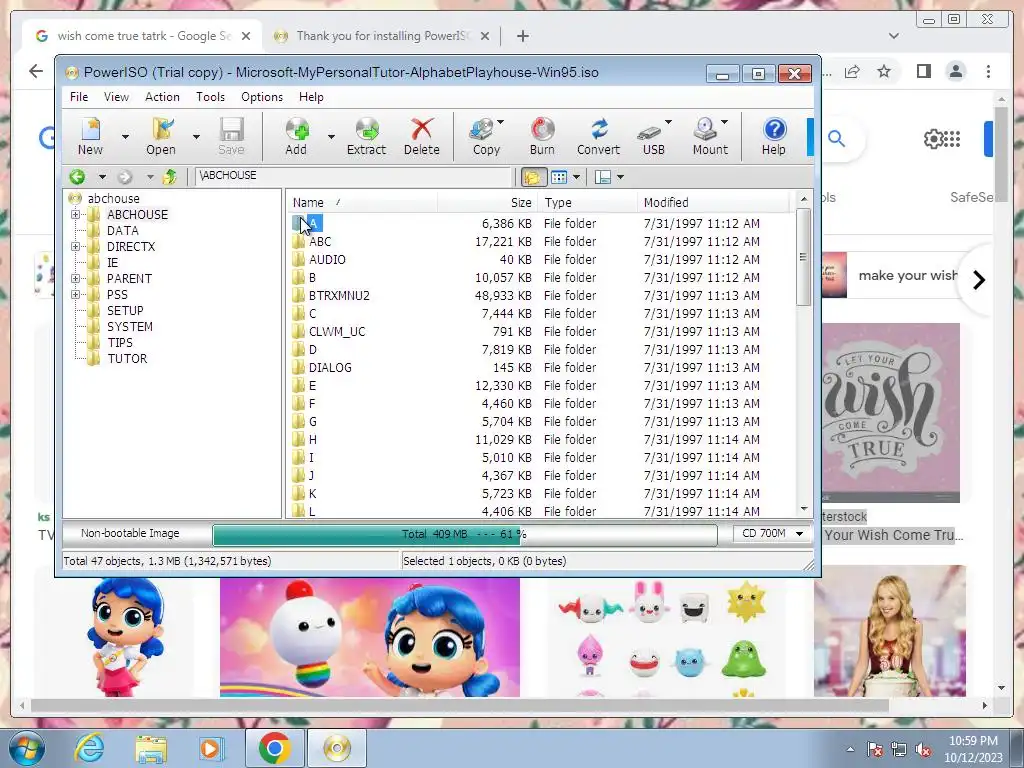Click the \ABCHOUSE path field
The width and height of the screenshot is (1024, 768).
pos(353,176)
